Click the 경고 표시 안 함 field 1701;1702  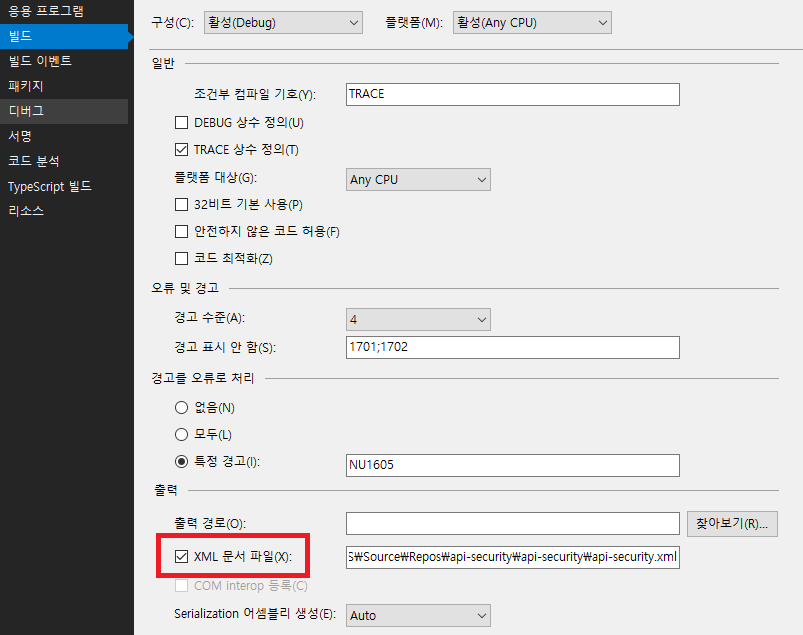(x=513, y=347)
